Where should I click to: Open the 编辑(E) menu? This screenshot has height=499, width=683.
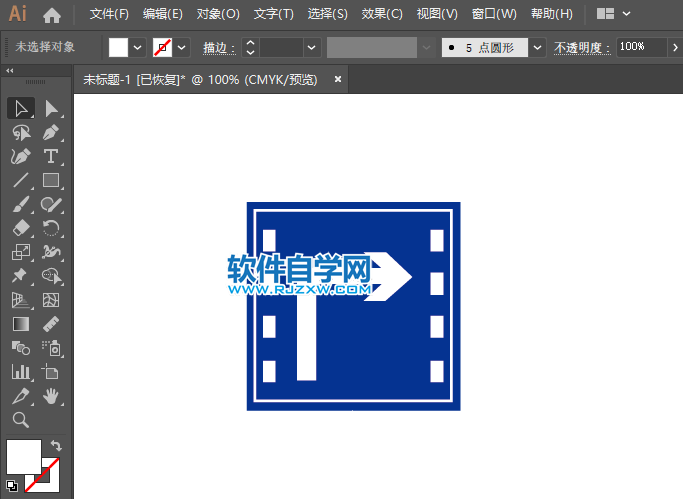tap(162, 14)
